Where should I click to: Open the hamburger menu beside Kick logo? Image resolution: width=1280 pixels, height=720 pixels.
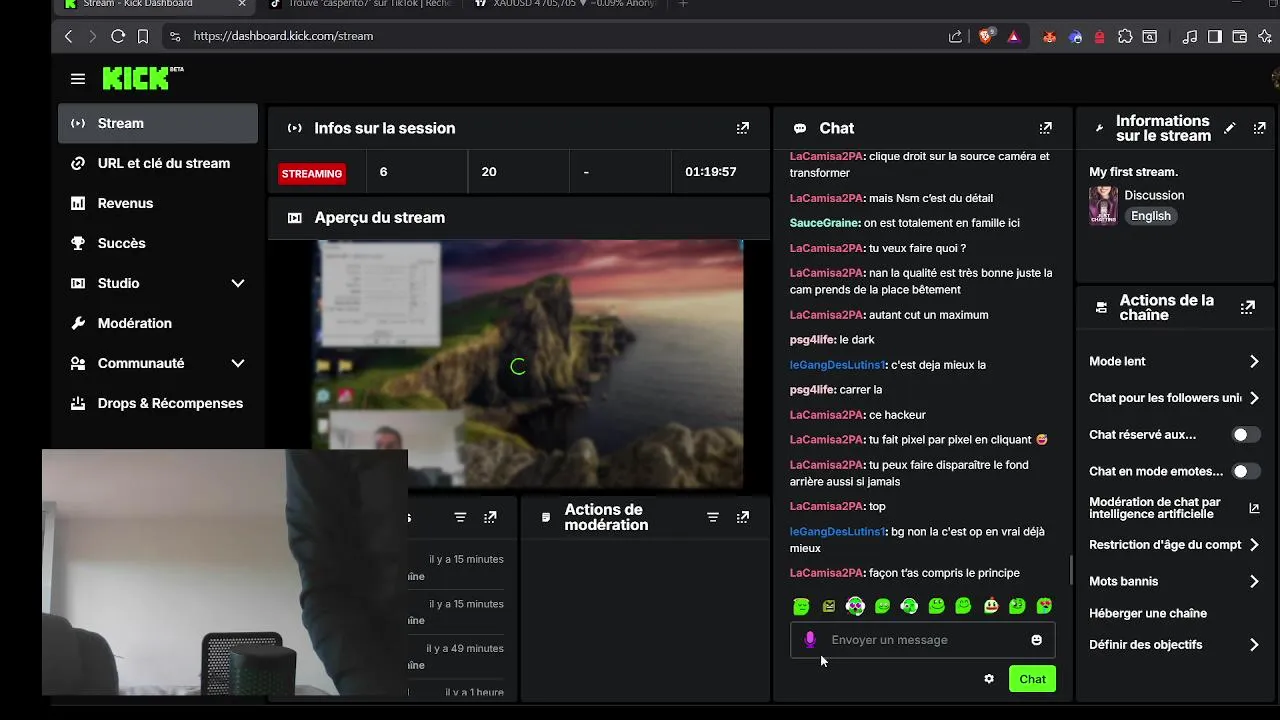(78, 79)
